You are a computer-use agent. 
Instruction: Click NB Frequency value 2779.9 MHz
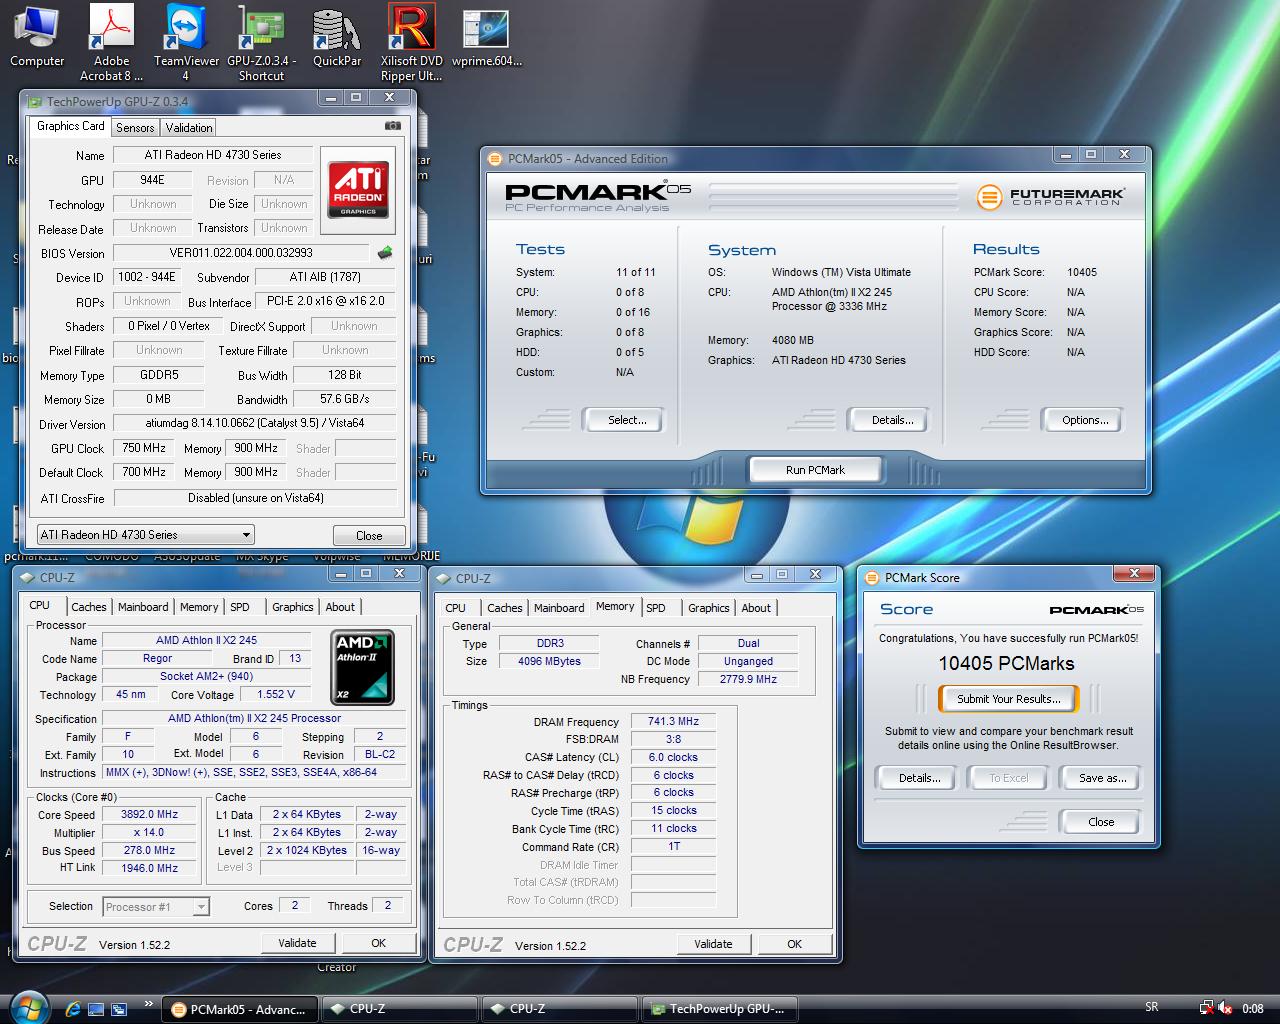(x=748, y=679)
